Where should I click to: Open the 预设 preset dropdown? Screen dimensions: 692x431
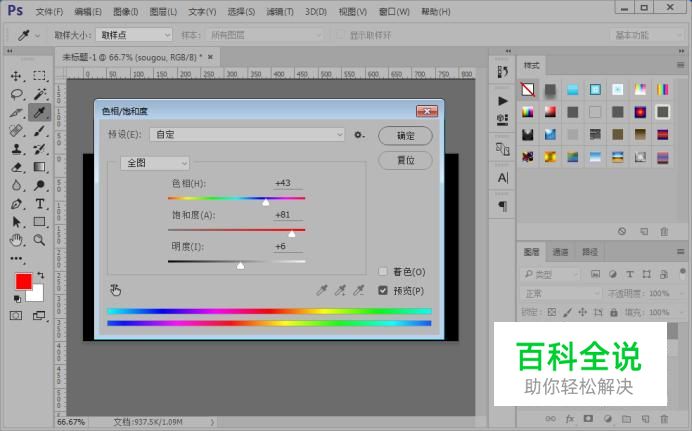point(247,134)
